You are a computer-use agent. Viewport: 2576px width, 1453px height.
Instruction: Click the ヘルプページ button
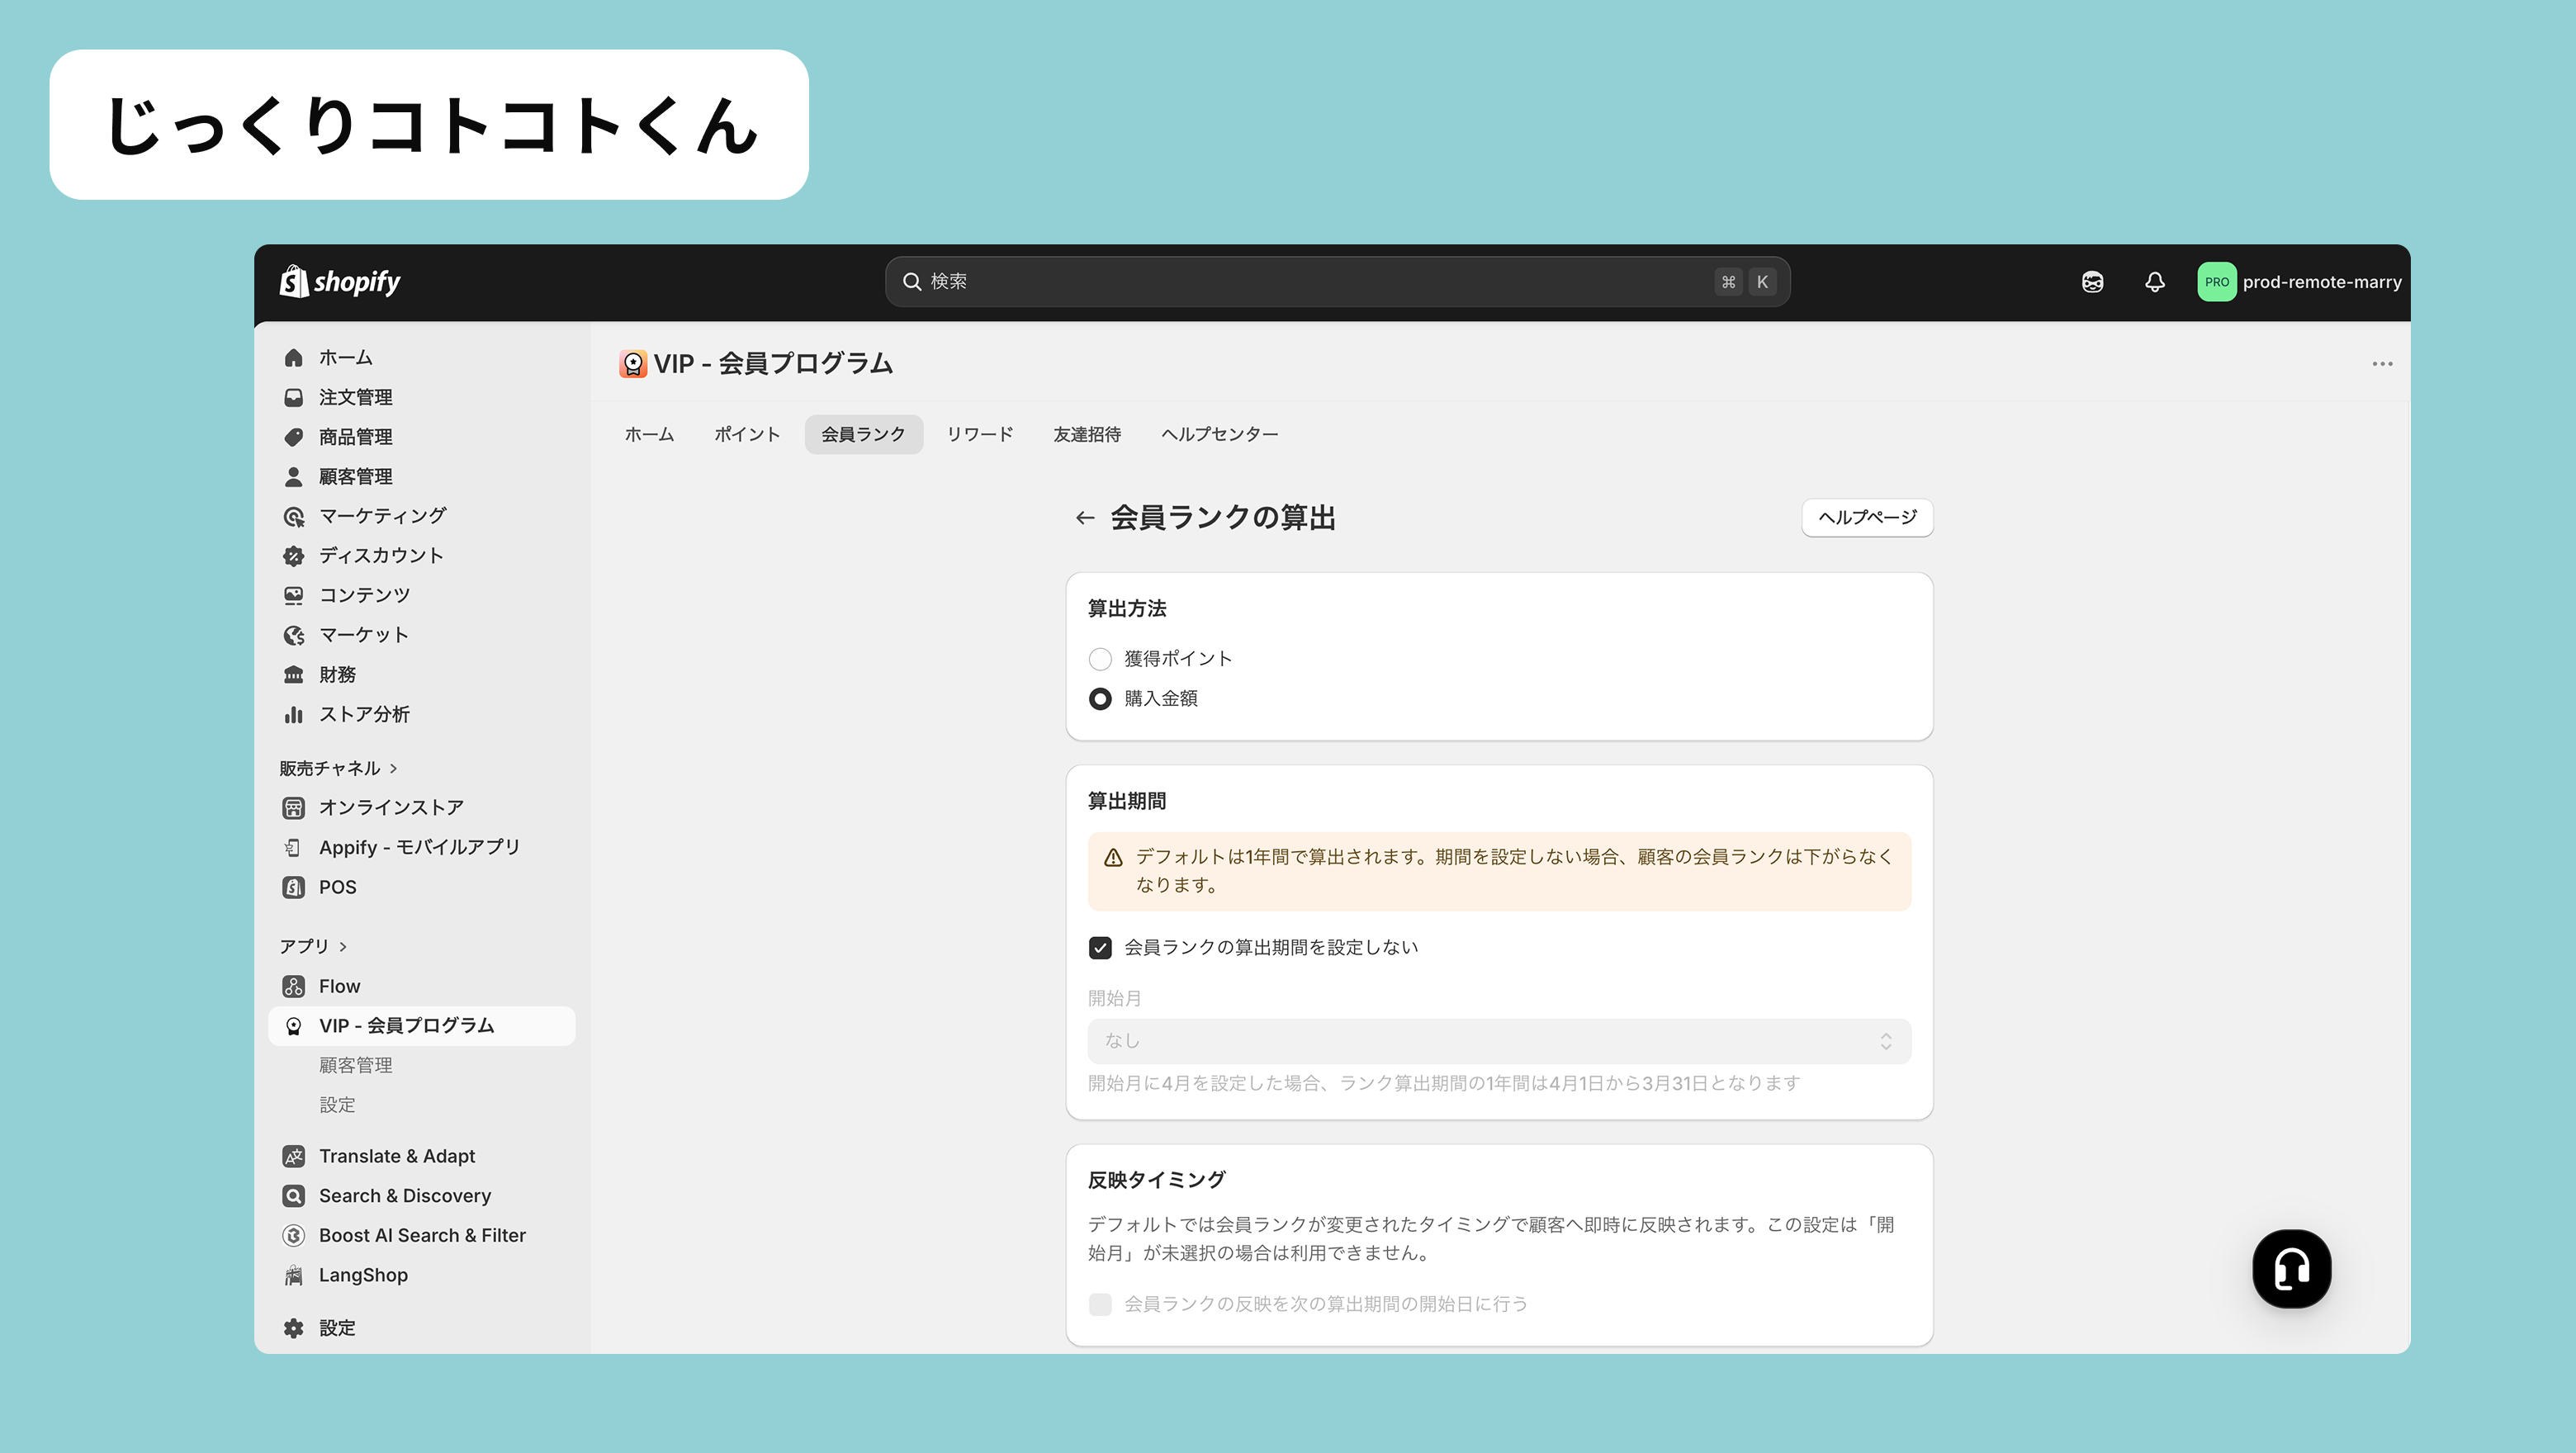1866,517
